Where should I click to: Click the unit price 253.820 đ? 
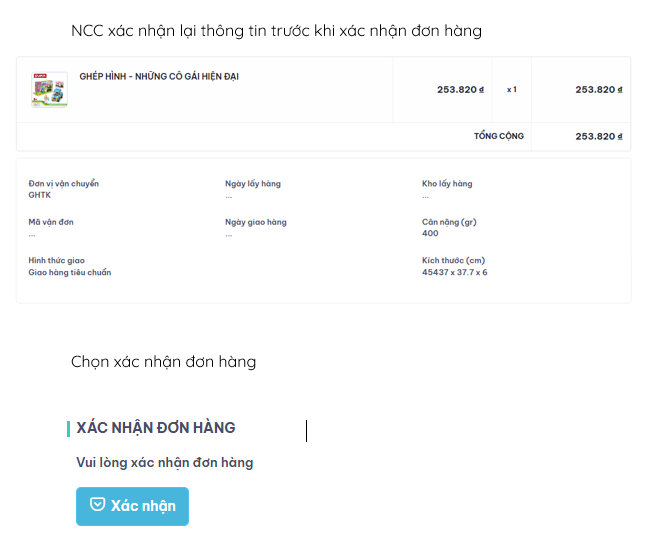coord(460,89)
